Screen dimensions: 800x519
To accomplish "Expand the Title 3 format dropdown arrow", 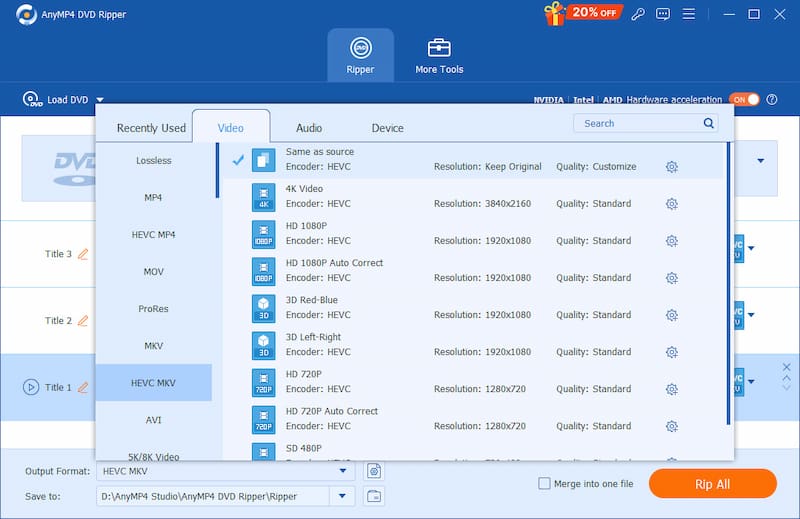I will click(751, 249).
